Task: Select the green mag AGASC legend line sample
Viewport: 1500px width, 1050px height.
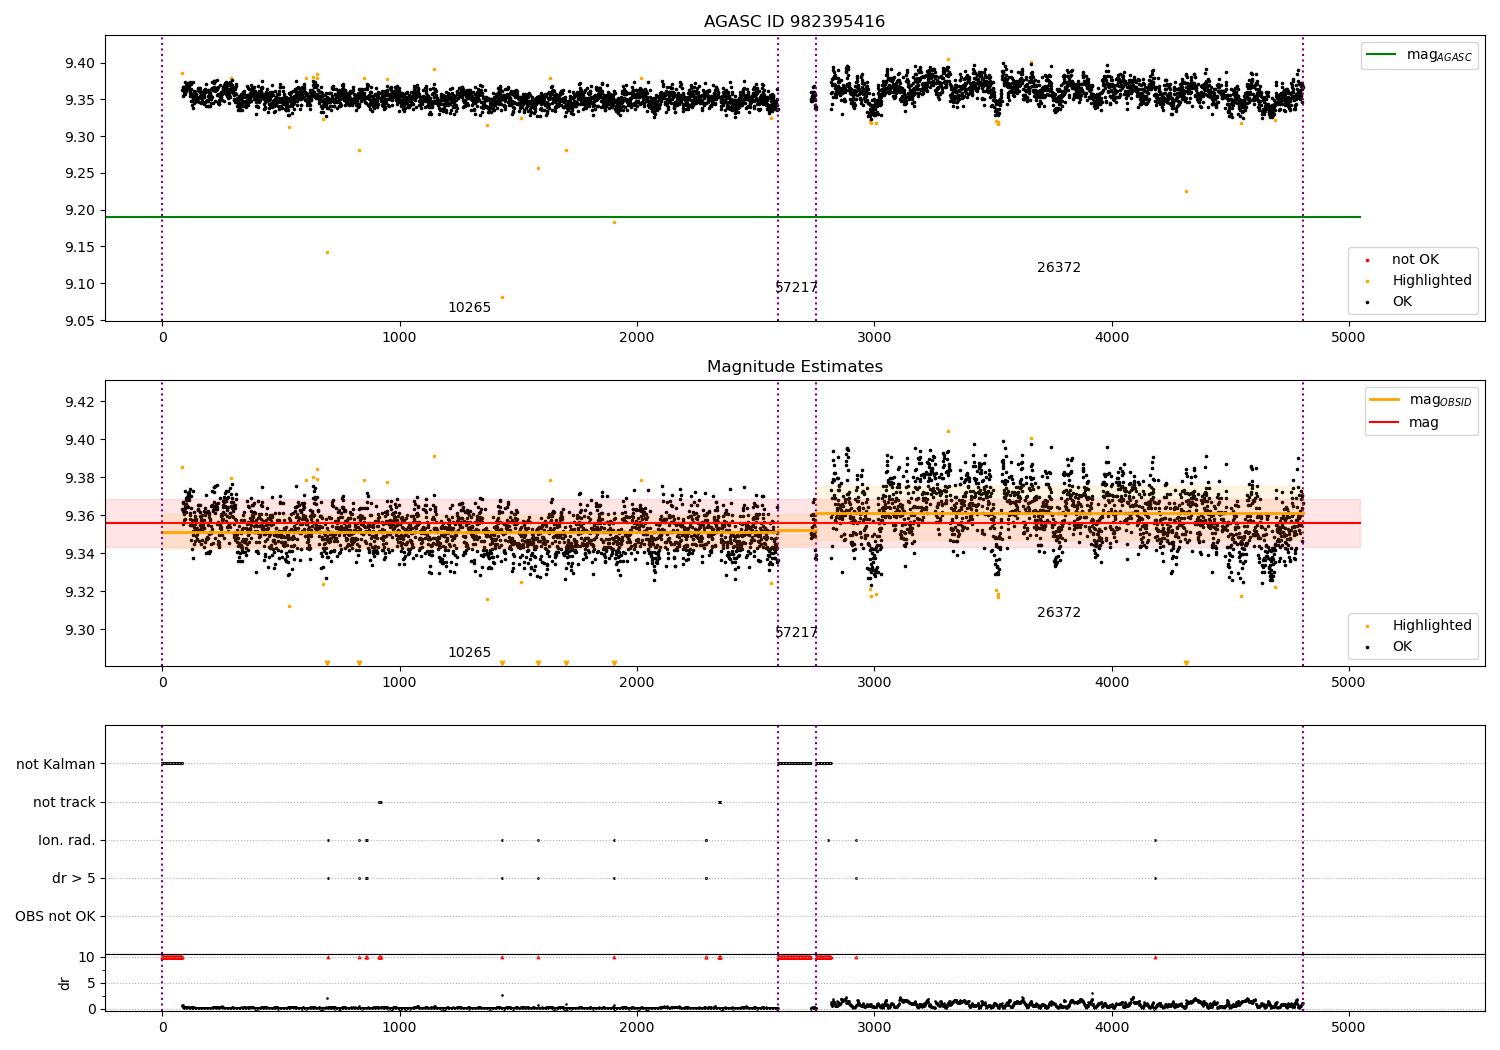Action: 1382,55
